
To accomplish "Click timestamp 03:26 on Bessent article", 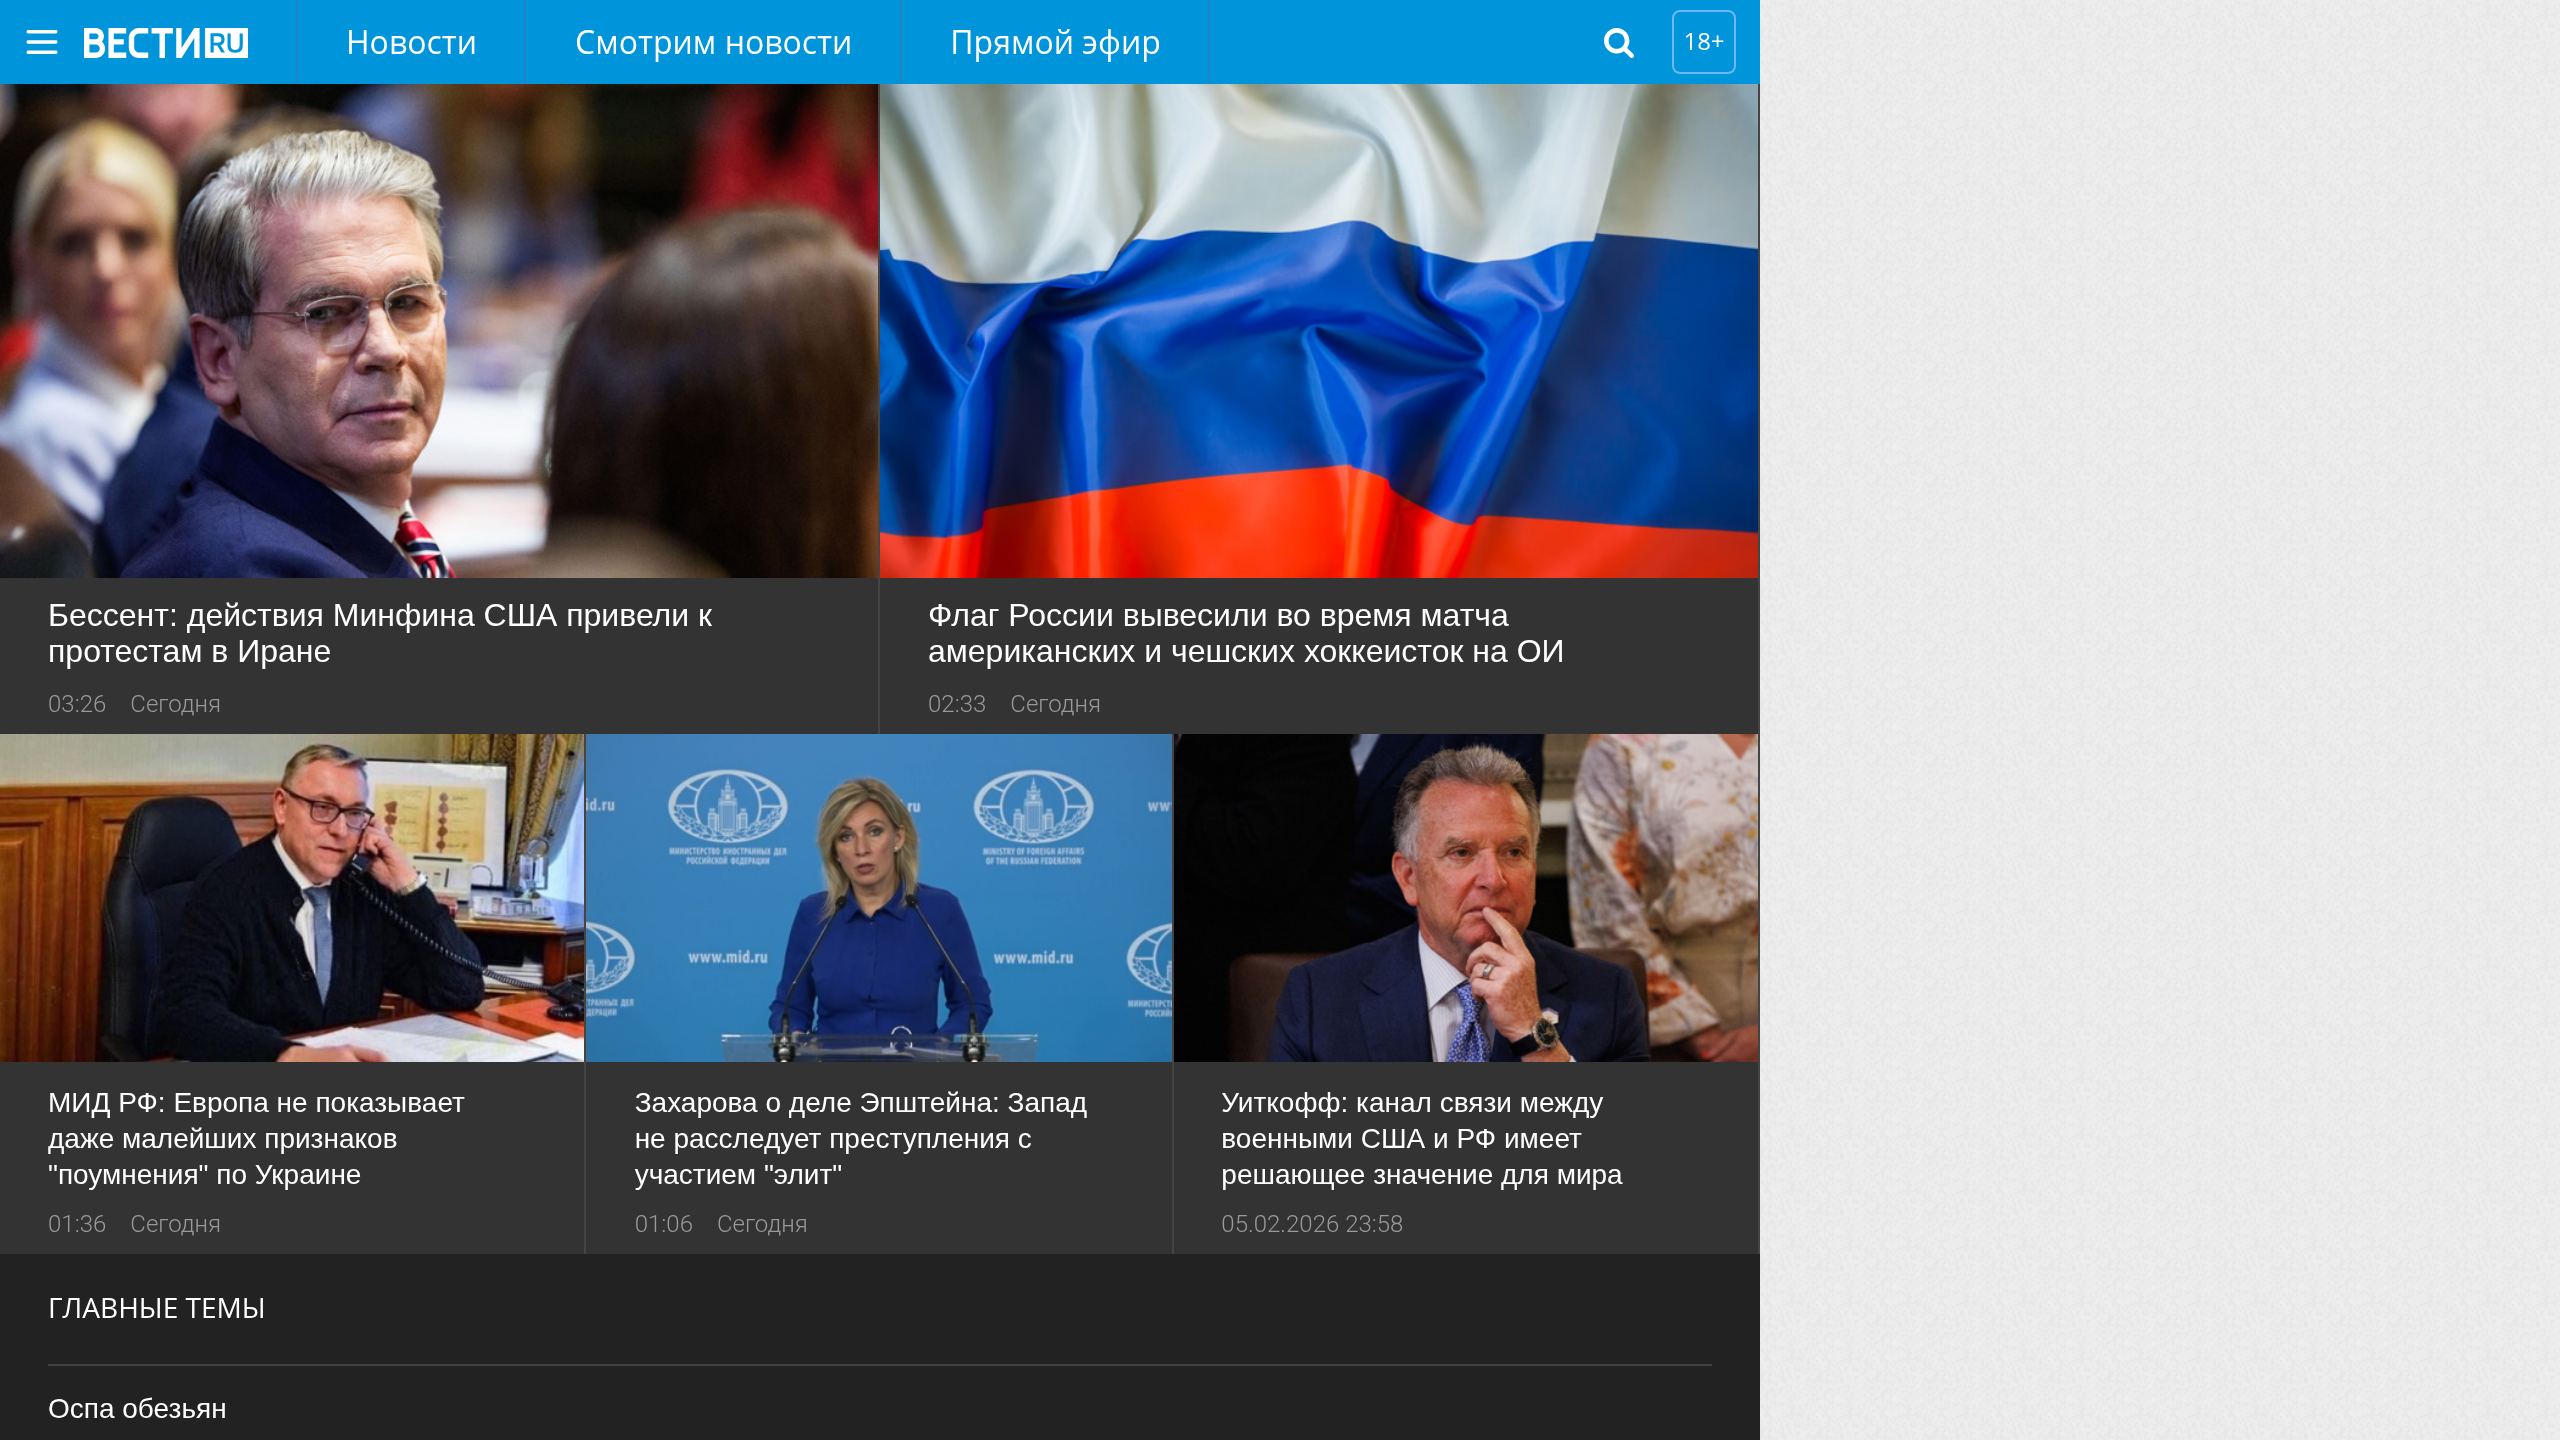I will point(77,703).
